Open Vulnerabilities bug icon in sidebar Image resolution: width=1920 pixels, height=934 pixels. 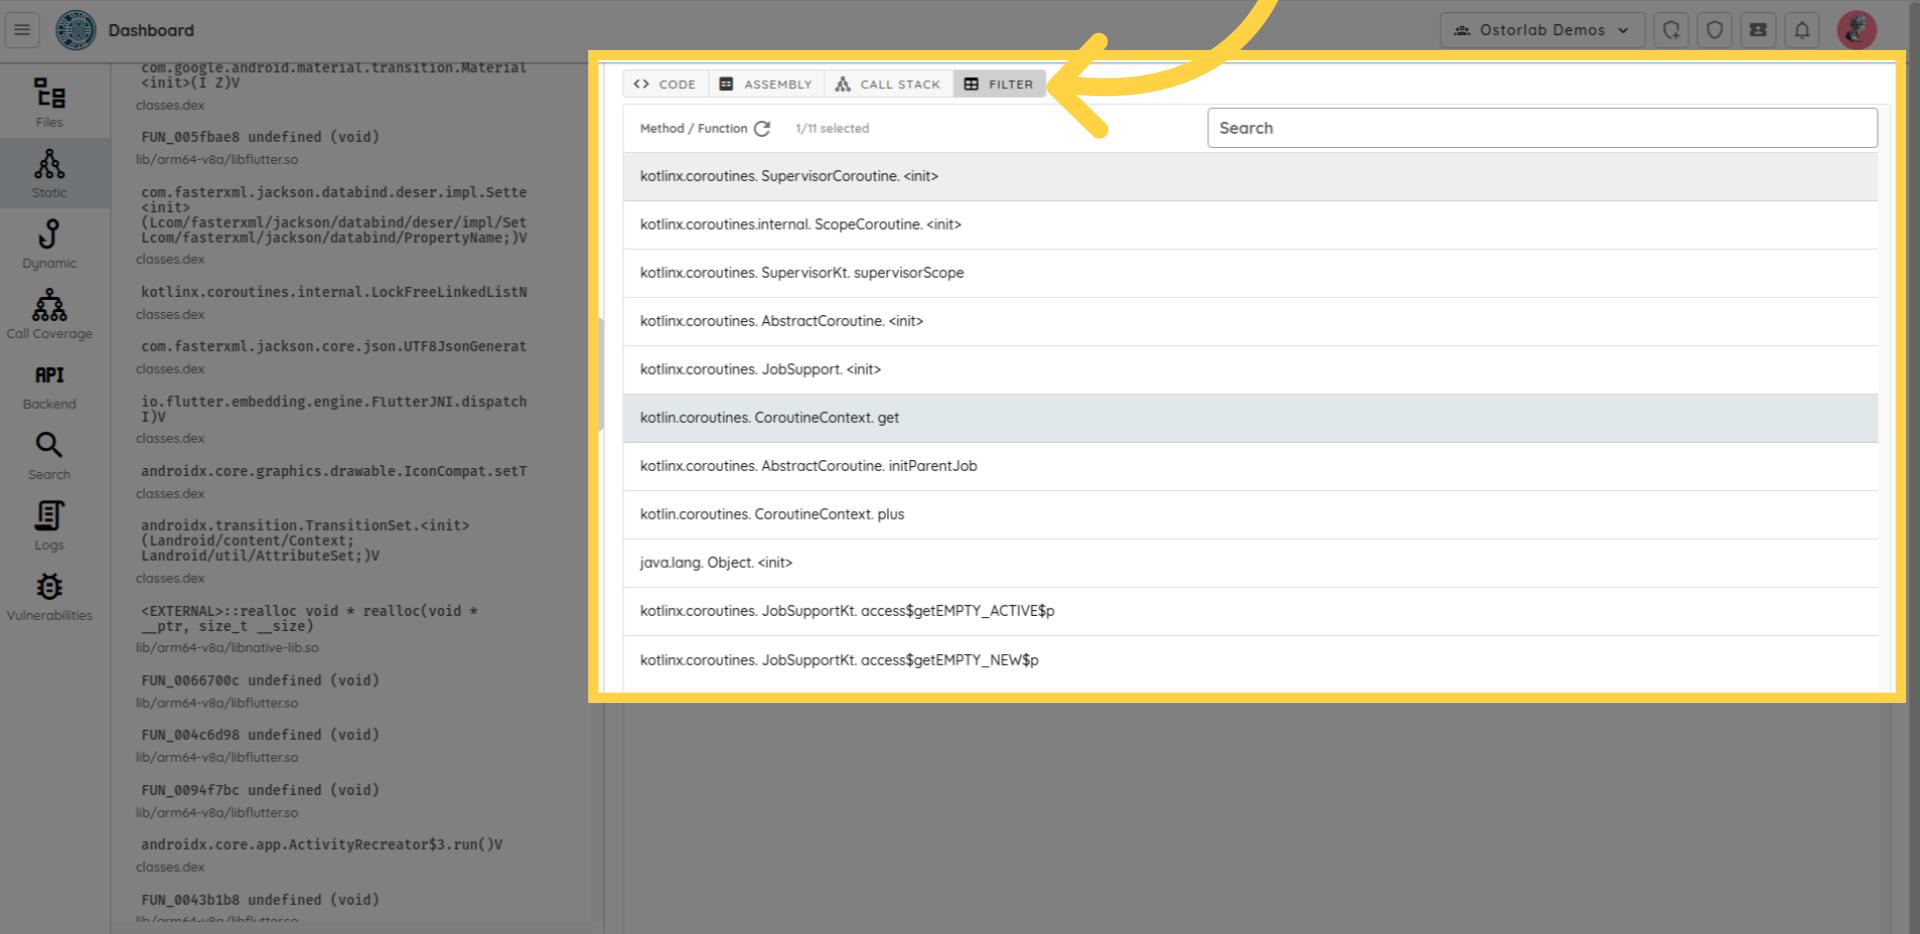pos(49,596)
